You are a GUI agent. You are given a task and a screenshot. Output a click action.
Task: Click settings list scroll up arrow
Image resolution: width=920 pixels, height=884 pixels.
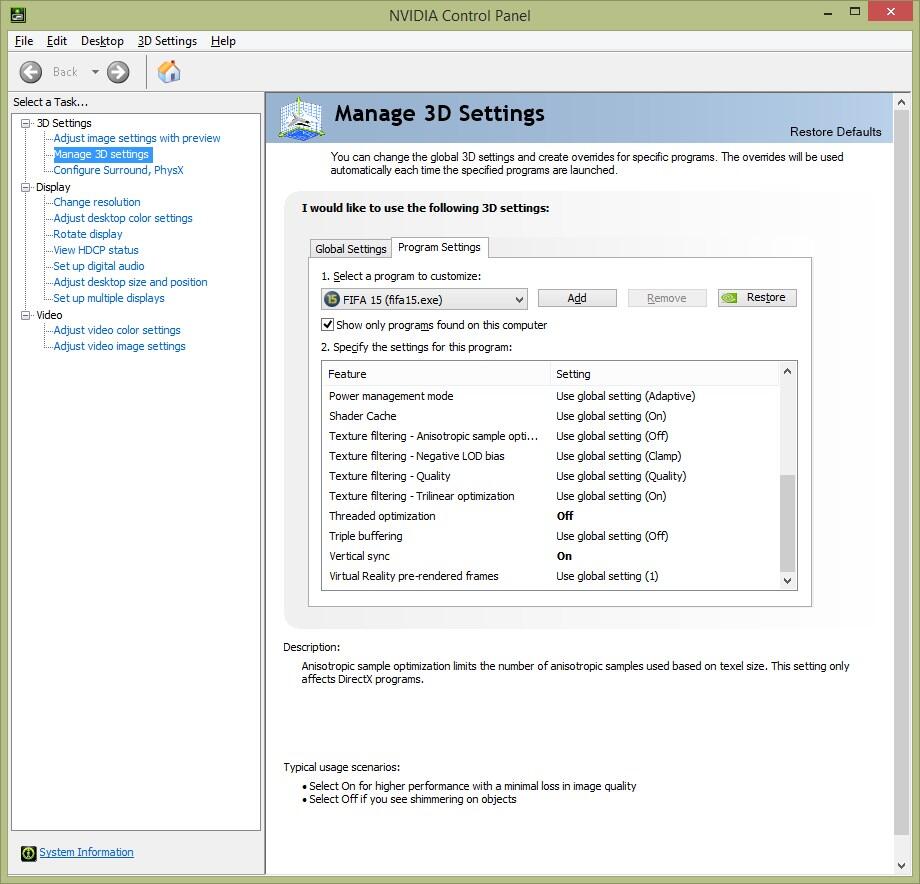coord(787,371)
